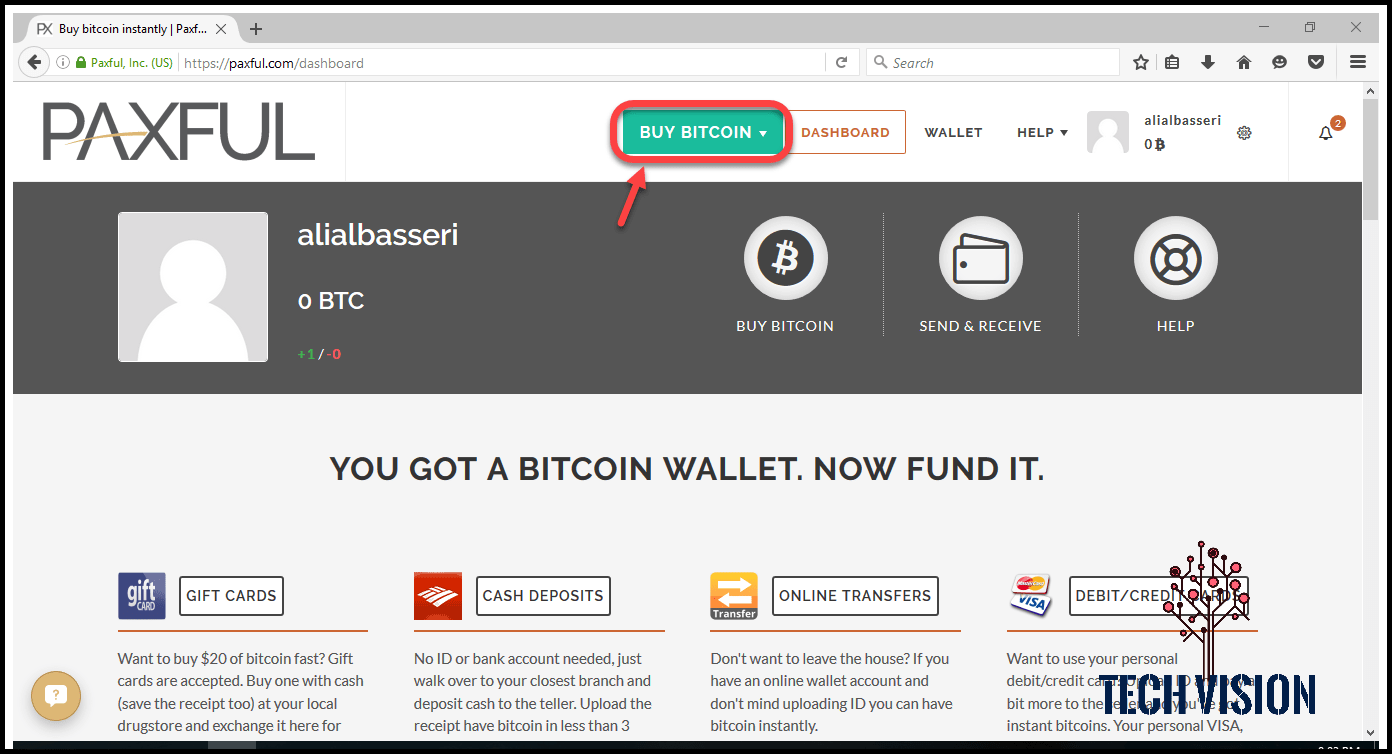Screen dimensions: 1392x754
Task: Open the Firefox downloads arrow icon
Action: point(1208,62)
